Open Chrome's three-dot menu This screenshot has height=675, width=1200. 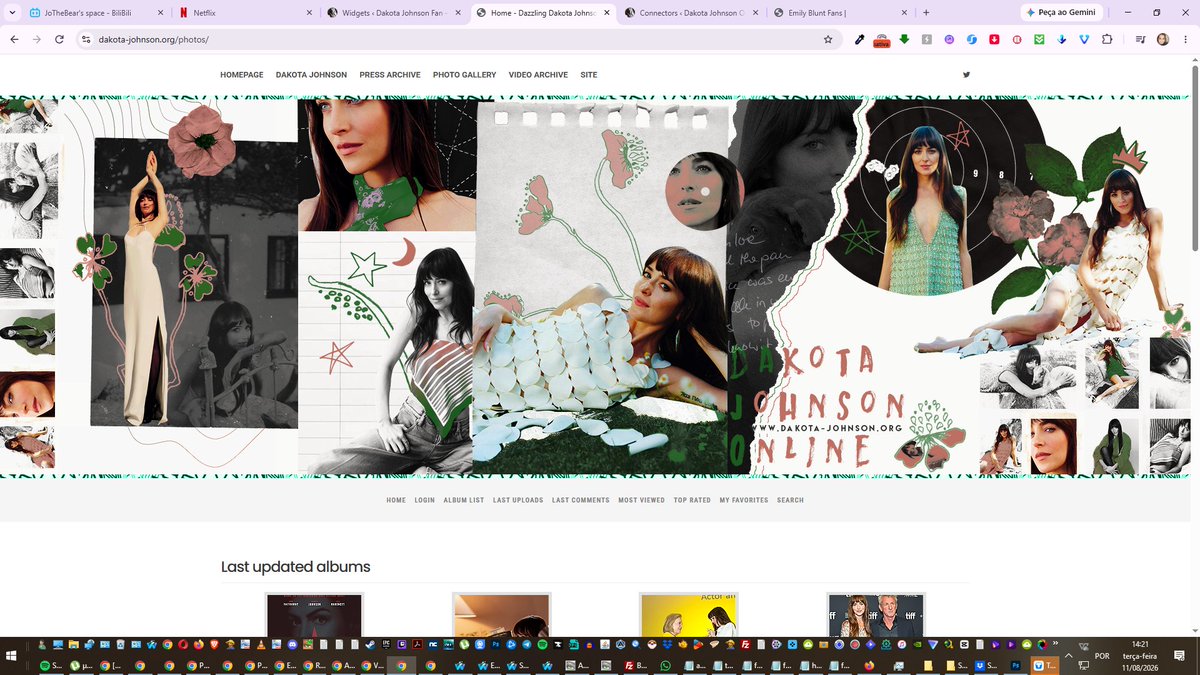(x=1185, y=39)
